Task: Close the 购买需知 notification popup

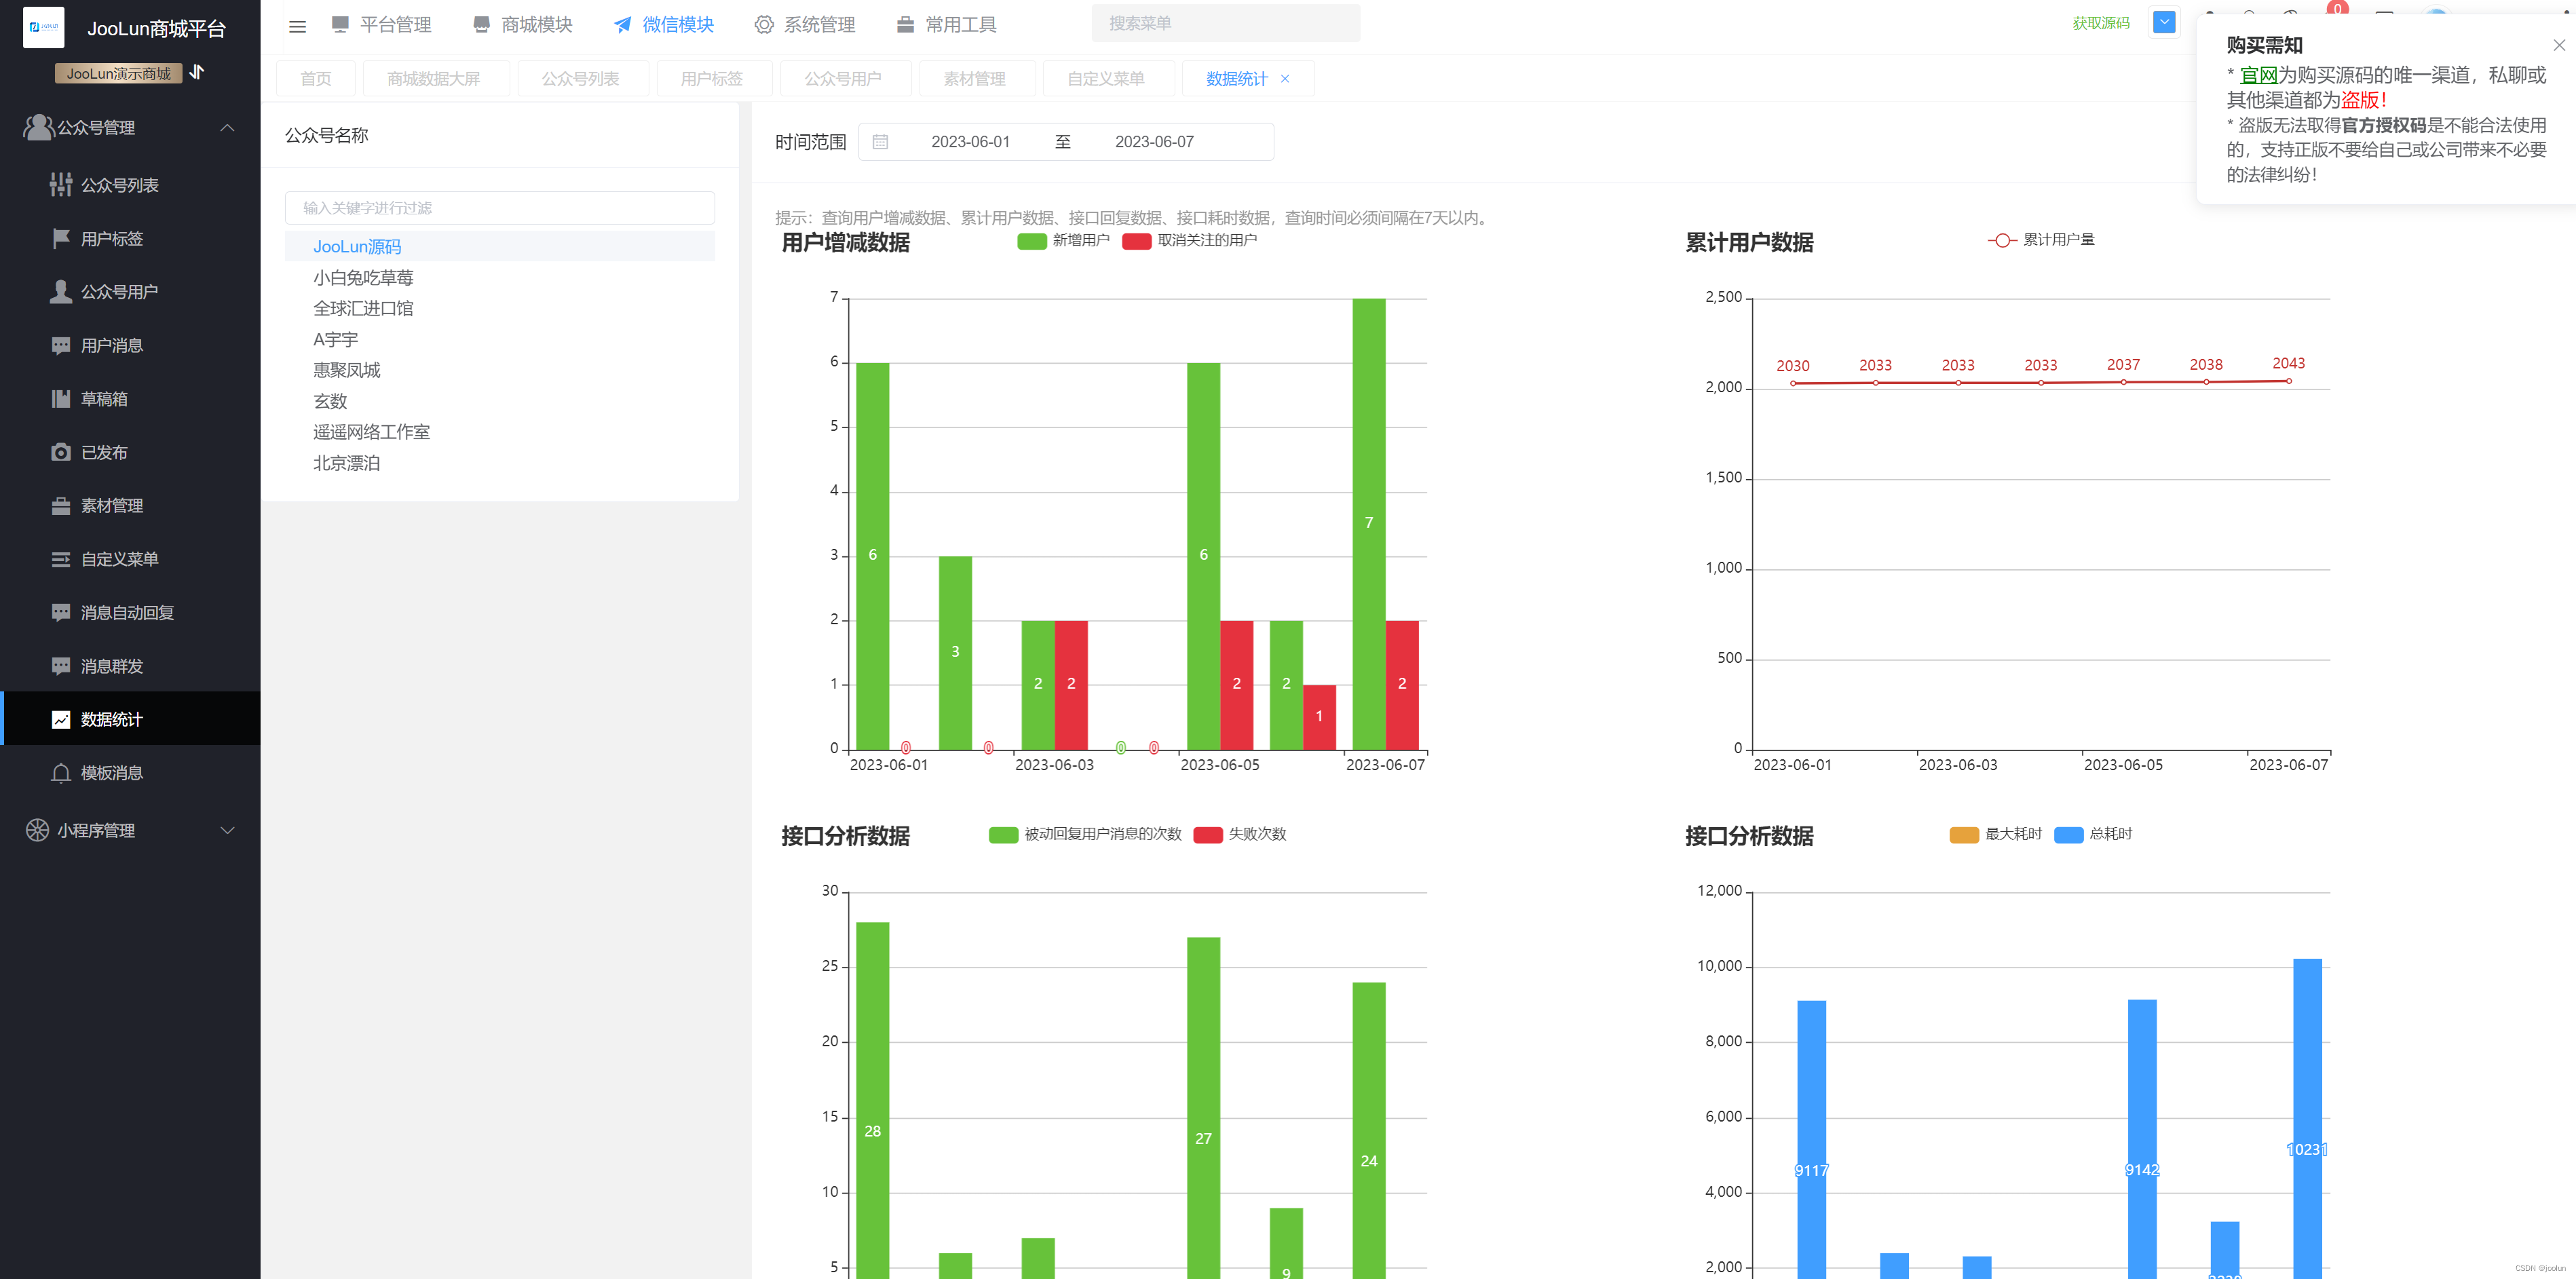Action: pyautogui.click(x=2559, y=45)
